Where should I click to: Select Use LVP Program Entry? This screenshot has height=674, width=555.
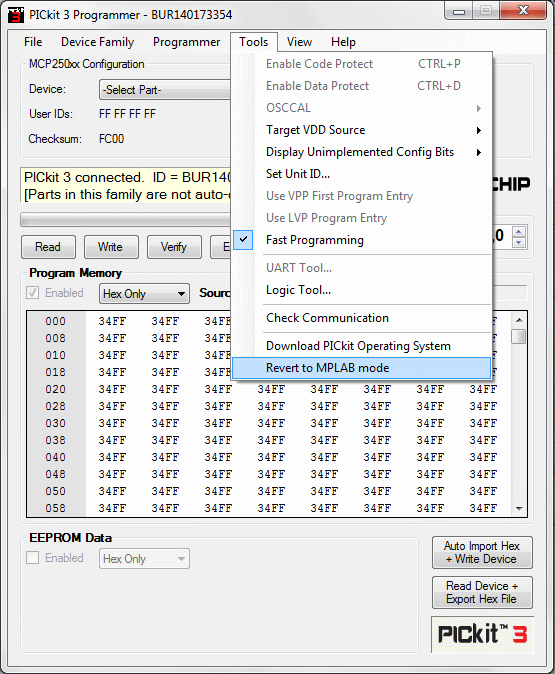coord(362,218)
